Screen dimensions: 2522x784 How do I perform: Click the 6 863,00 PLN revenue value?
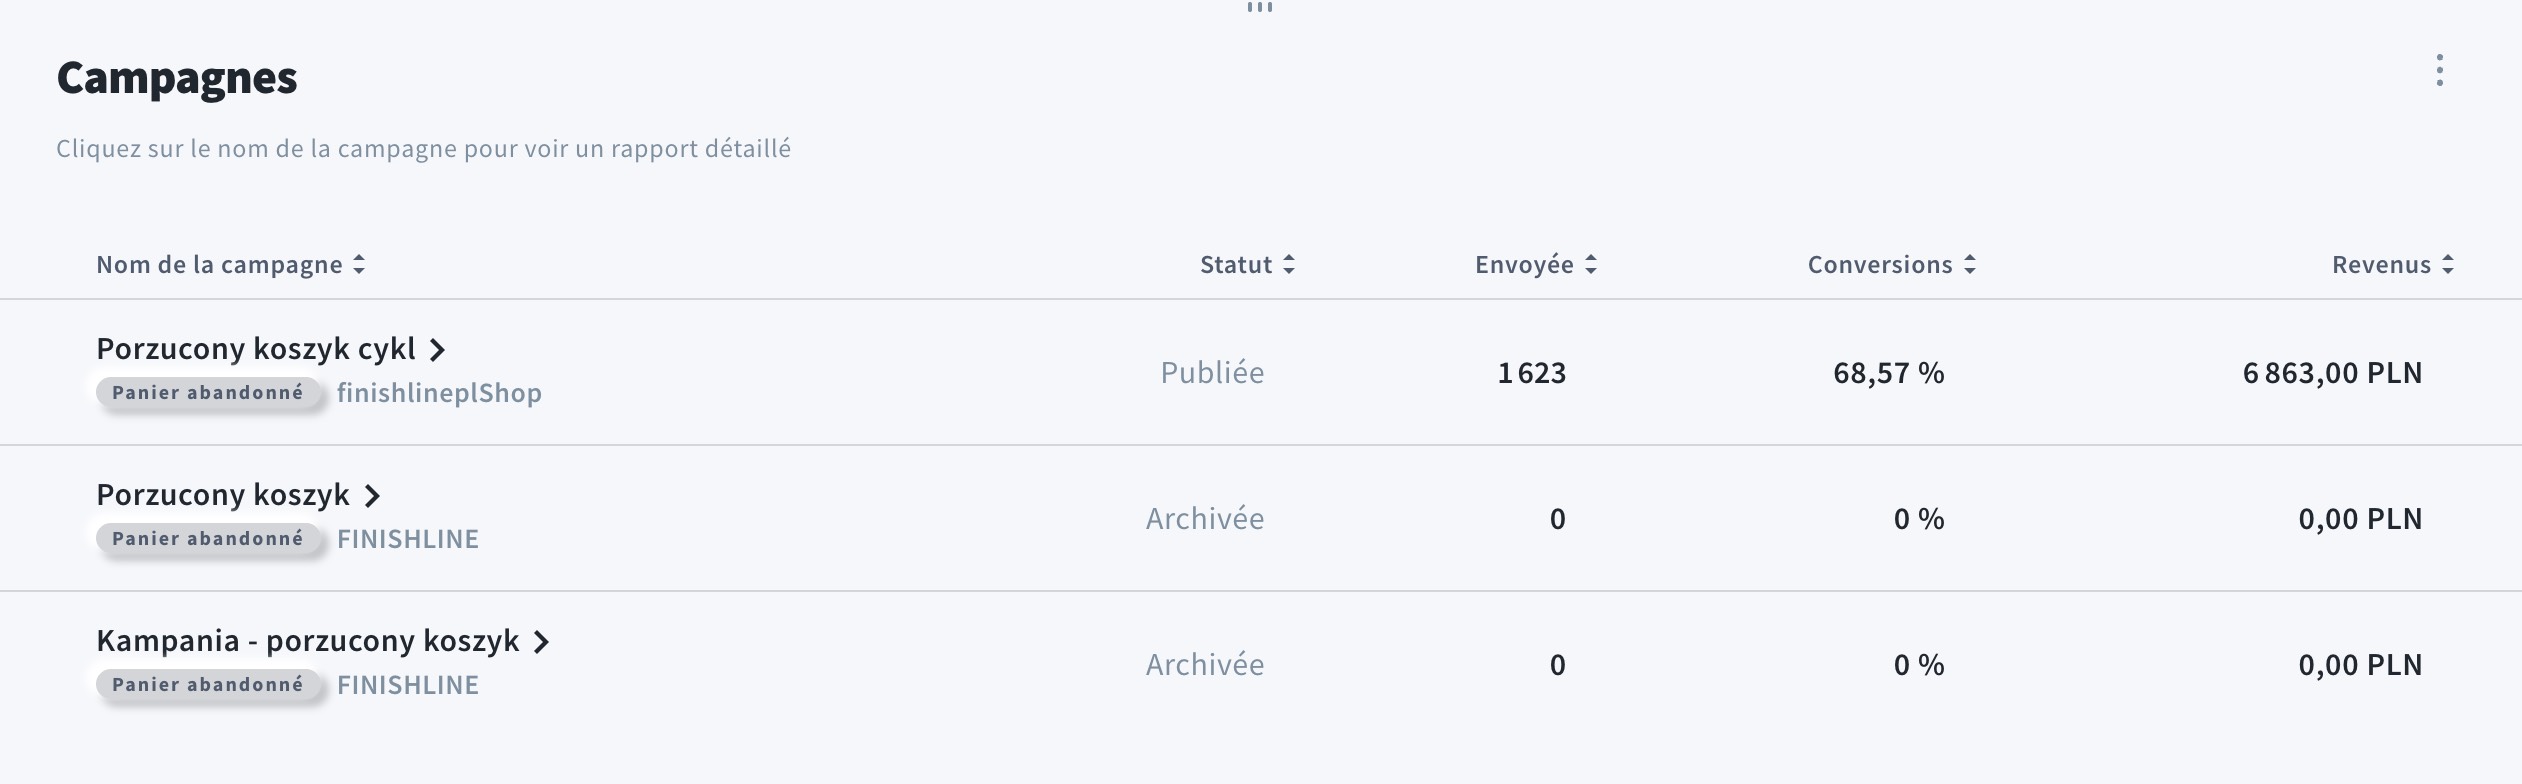2332,373
